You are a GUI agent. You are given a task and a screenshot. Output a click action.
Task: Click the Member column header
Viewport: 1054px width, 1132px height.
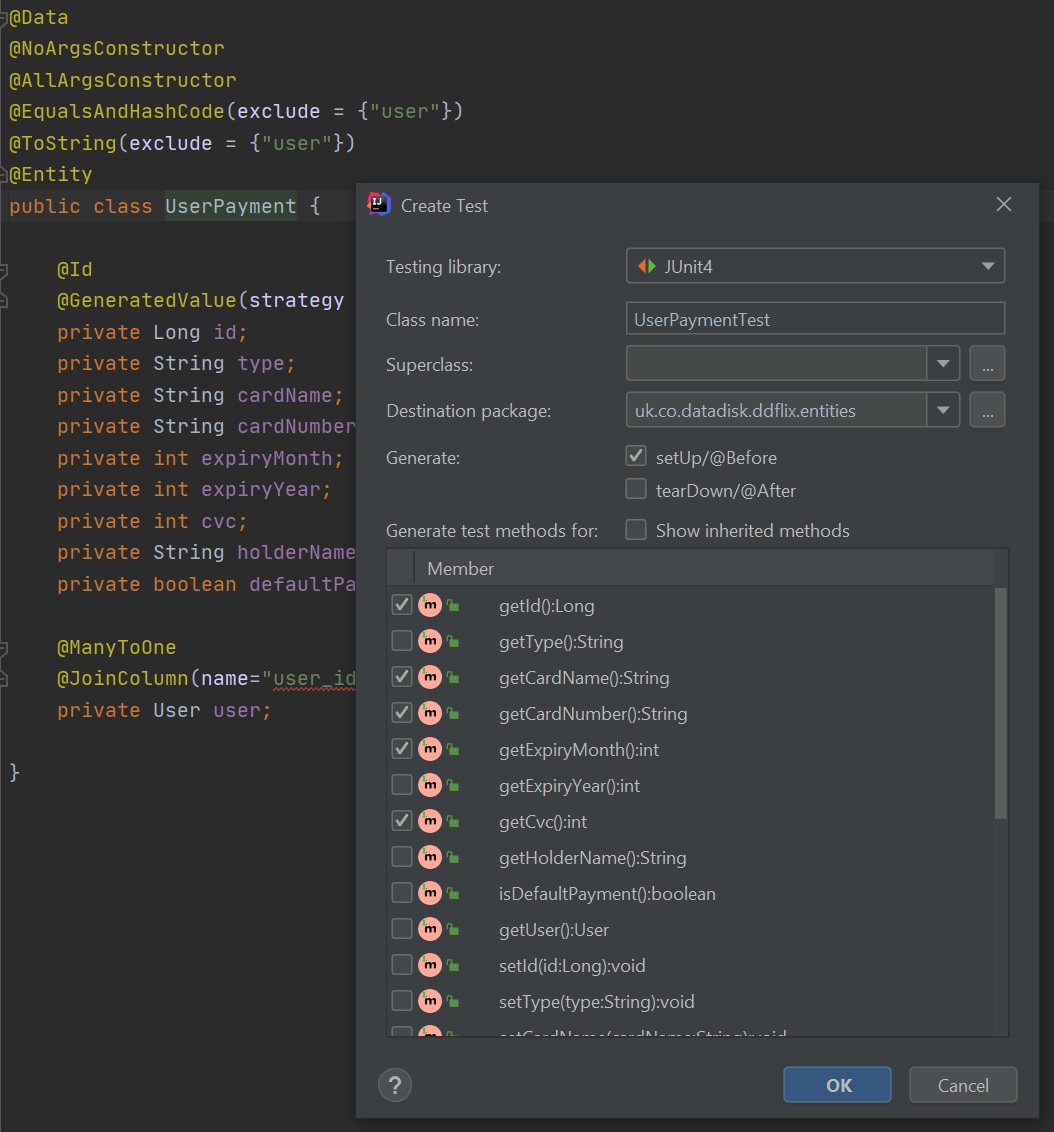[461, 568]
